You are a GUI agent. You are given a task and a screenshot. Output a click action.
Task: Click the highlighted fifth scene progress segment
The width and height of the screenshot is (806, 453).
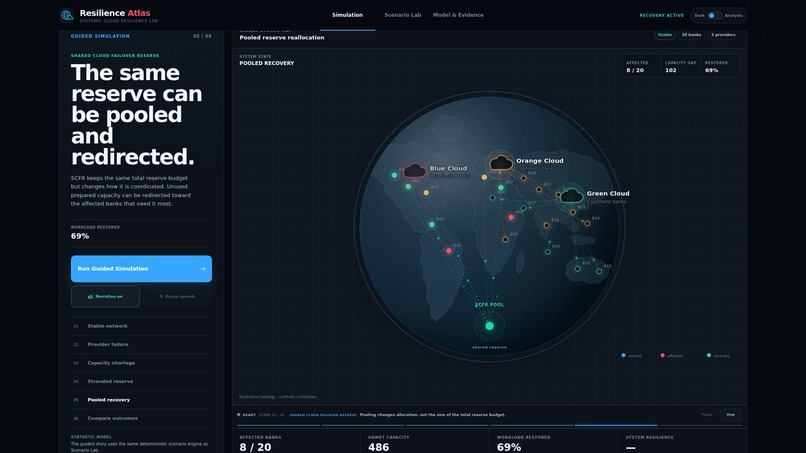[616, 425]
